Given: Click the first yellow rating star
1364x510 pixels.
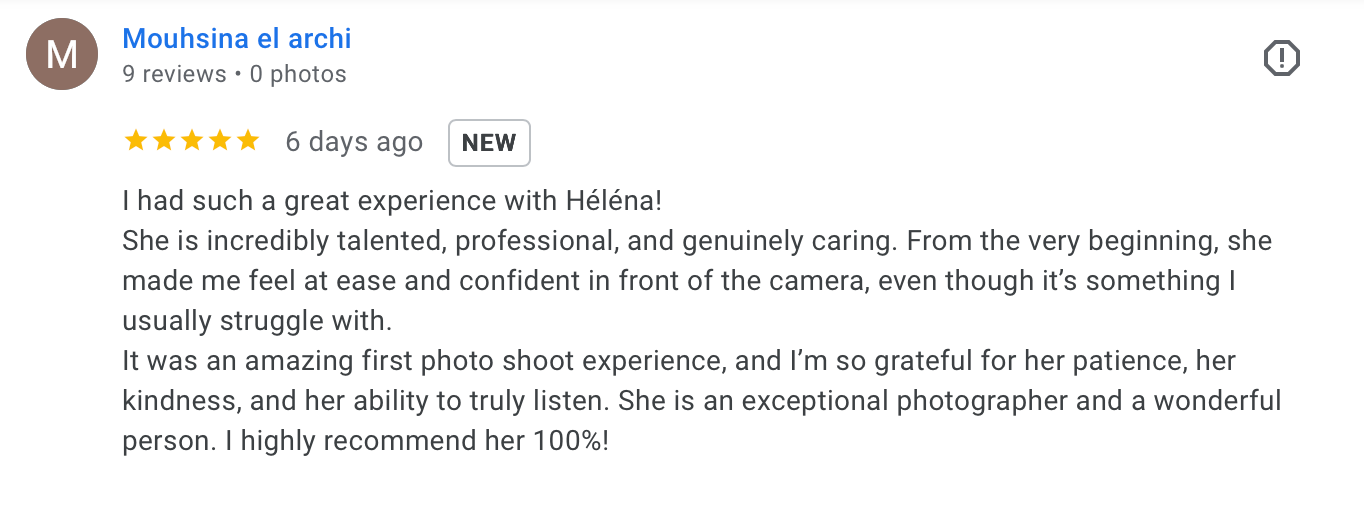Looking at the screenshot, I should tap(134, 141).
